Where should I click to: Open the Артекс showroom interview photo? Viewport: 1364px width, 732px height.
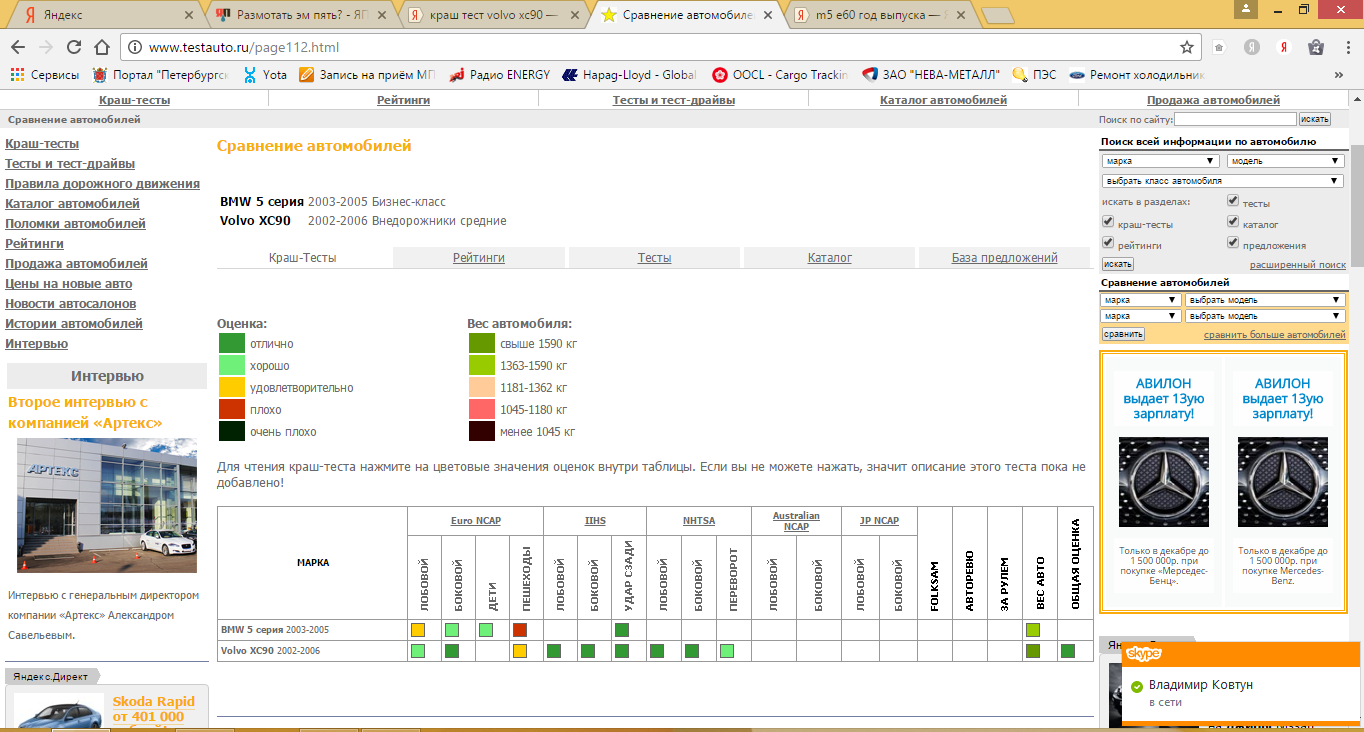coord(107,505)
